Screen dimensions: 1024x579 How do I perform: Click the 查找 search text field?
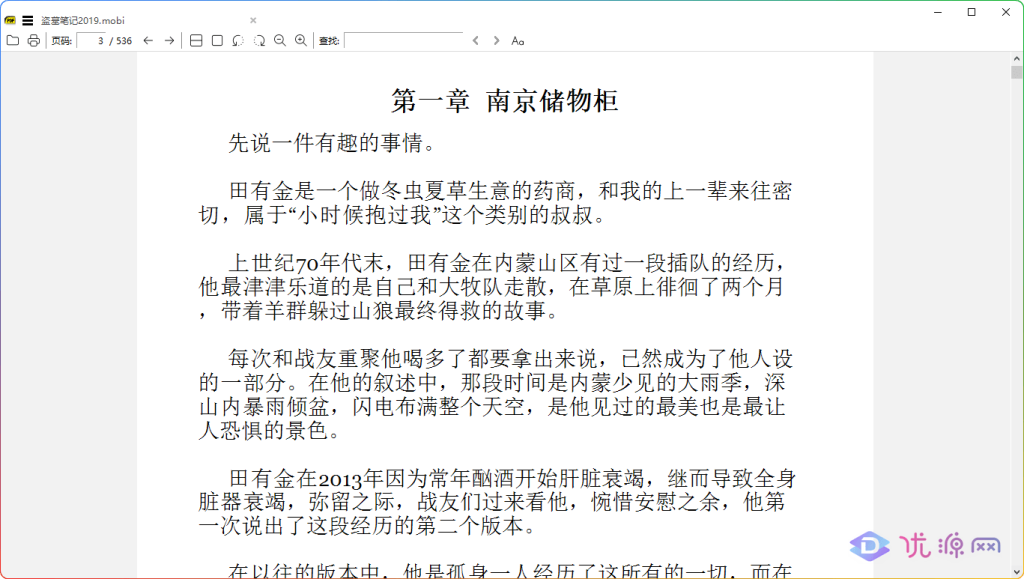click(x=403, y=41)
